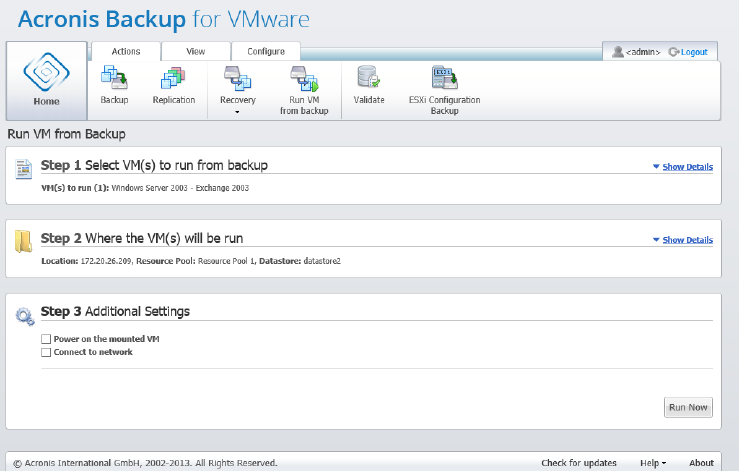
Task: Open the Help dropdown menu
Action: click(x=653, y=463)
